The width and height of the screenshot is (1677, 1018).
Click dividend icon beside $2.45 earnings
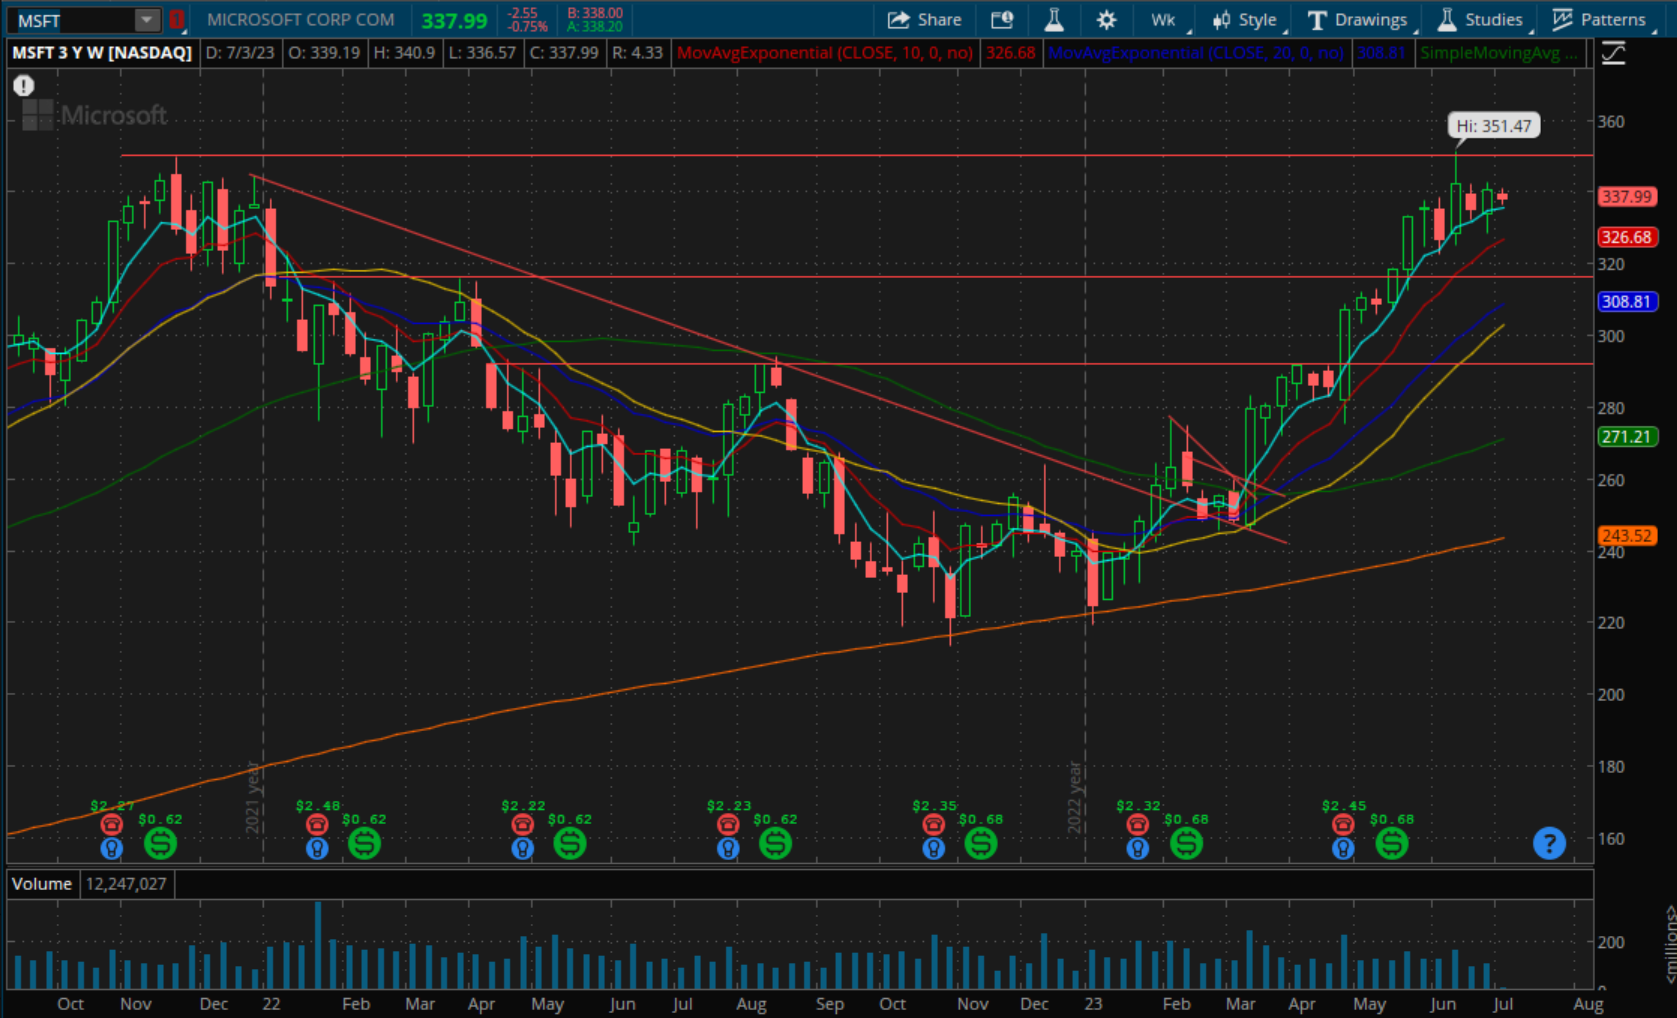click(x=1392, y=844)
